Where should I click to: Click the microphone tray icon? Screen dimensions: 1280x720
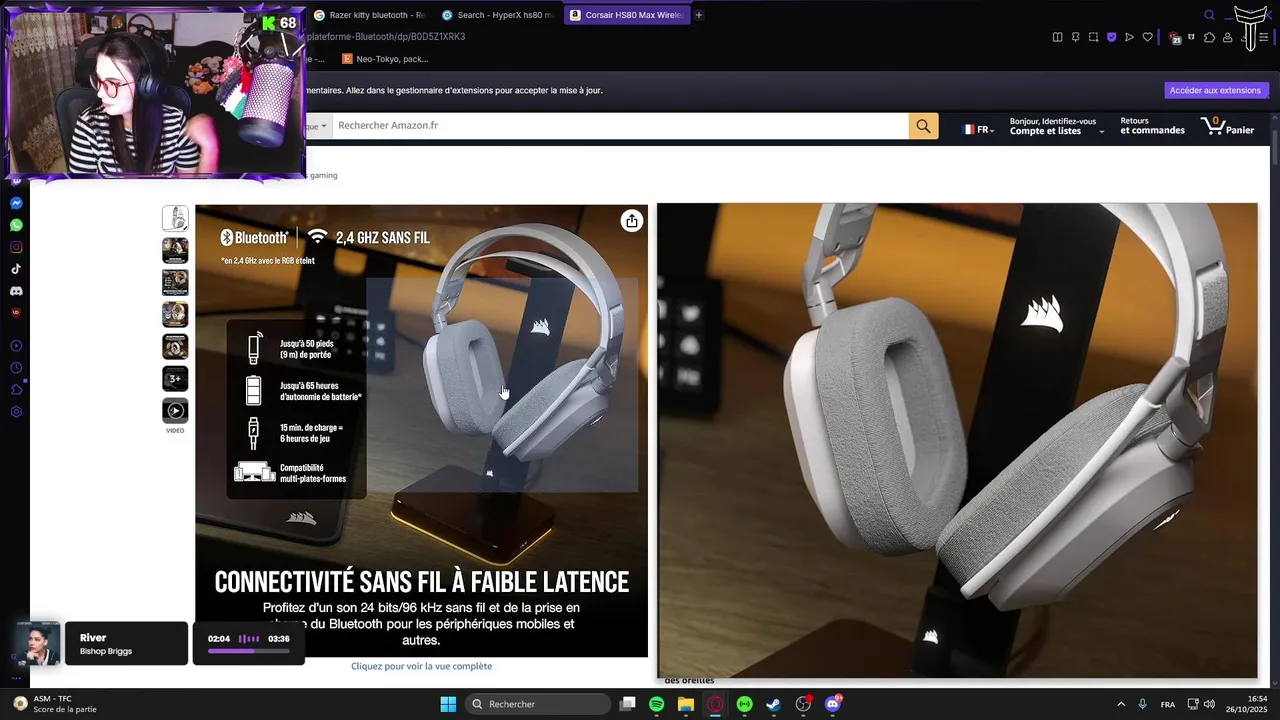coord(1143,704)
